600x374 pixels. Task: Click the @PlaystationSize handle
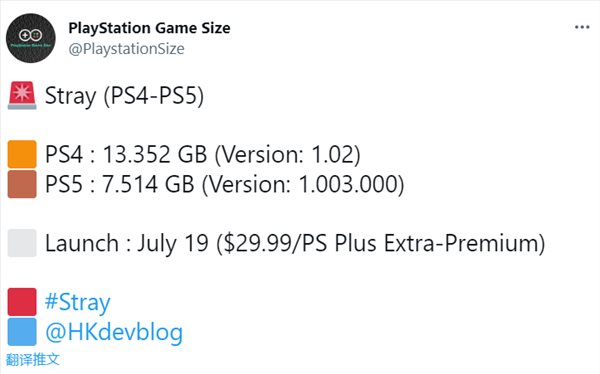126,49
